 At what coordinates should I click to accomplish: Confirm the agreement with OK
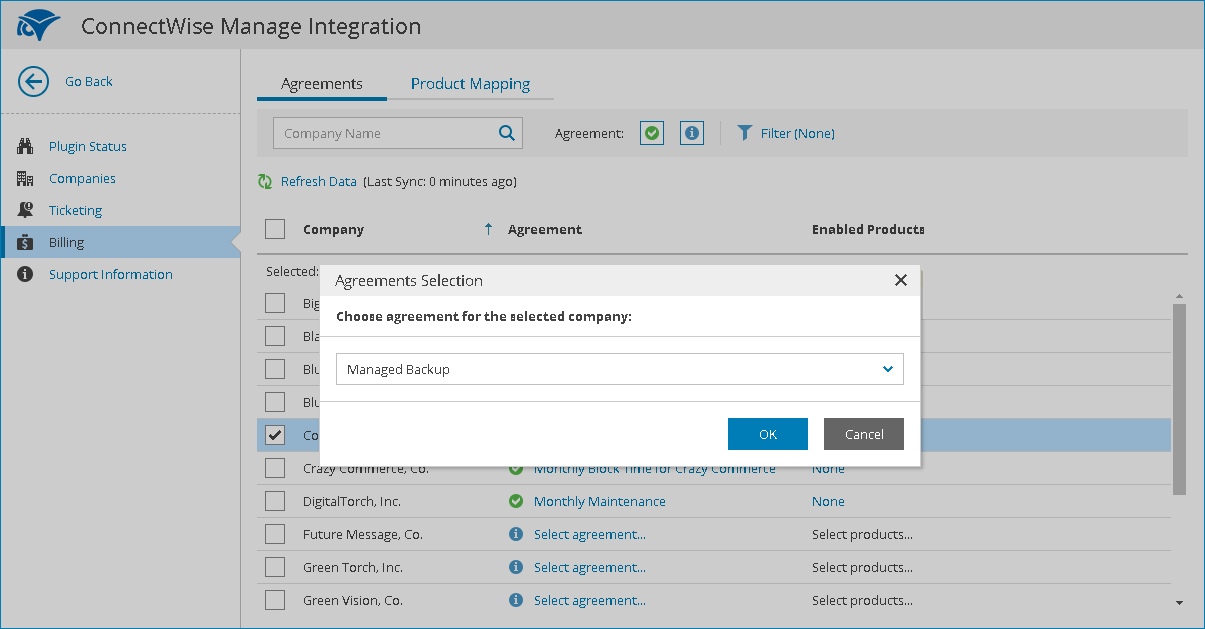768,434
